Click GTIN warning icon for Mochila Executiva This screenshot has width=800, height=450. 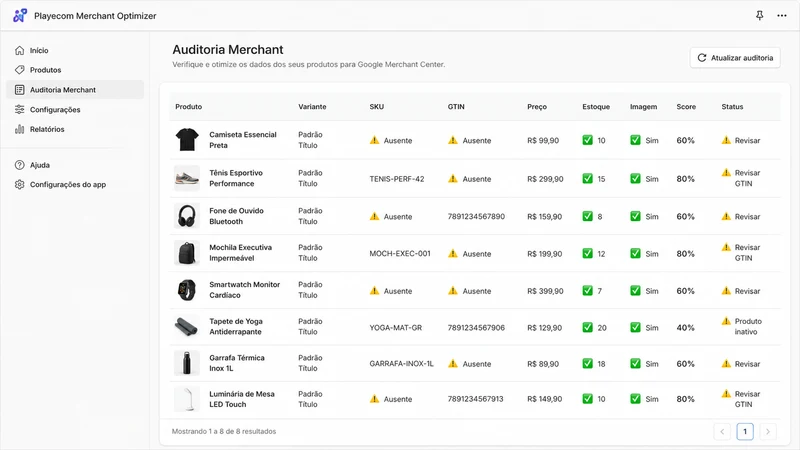pos(453,253)
